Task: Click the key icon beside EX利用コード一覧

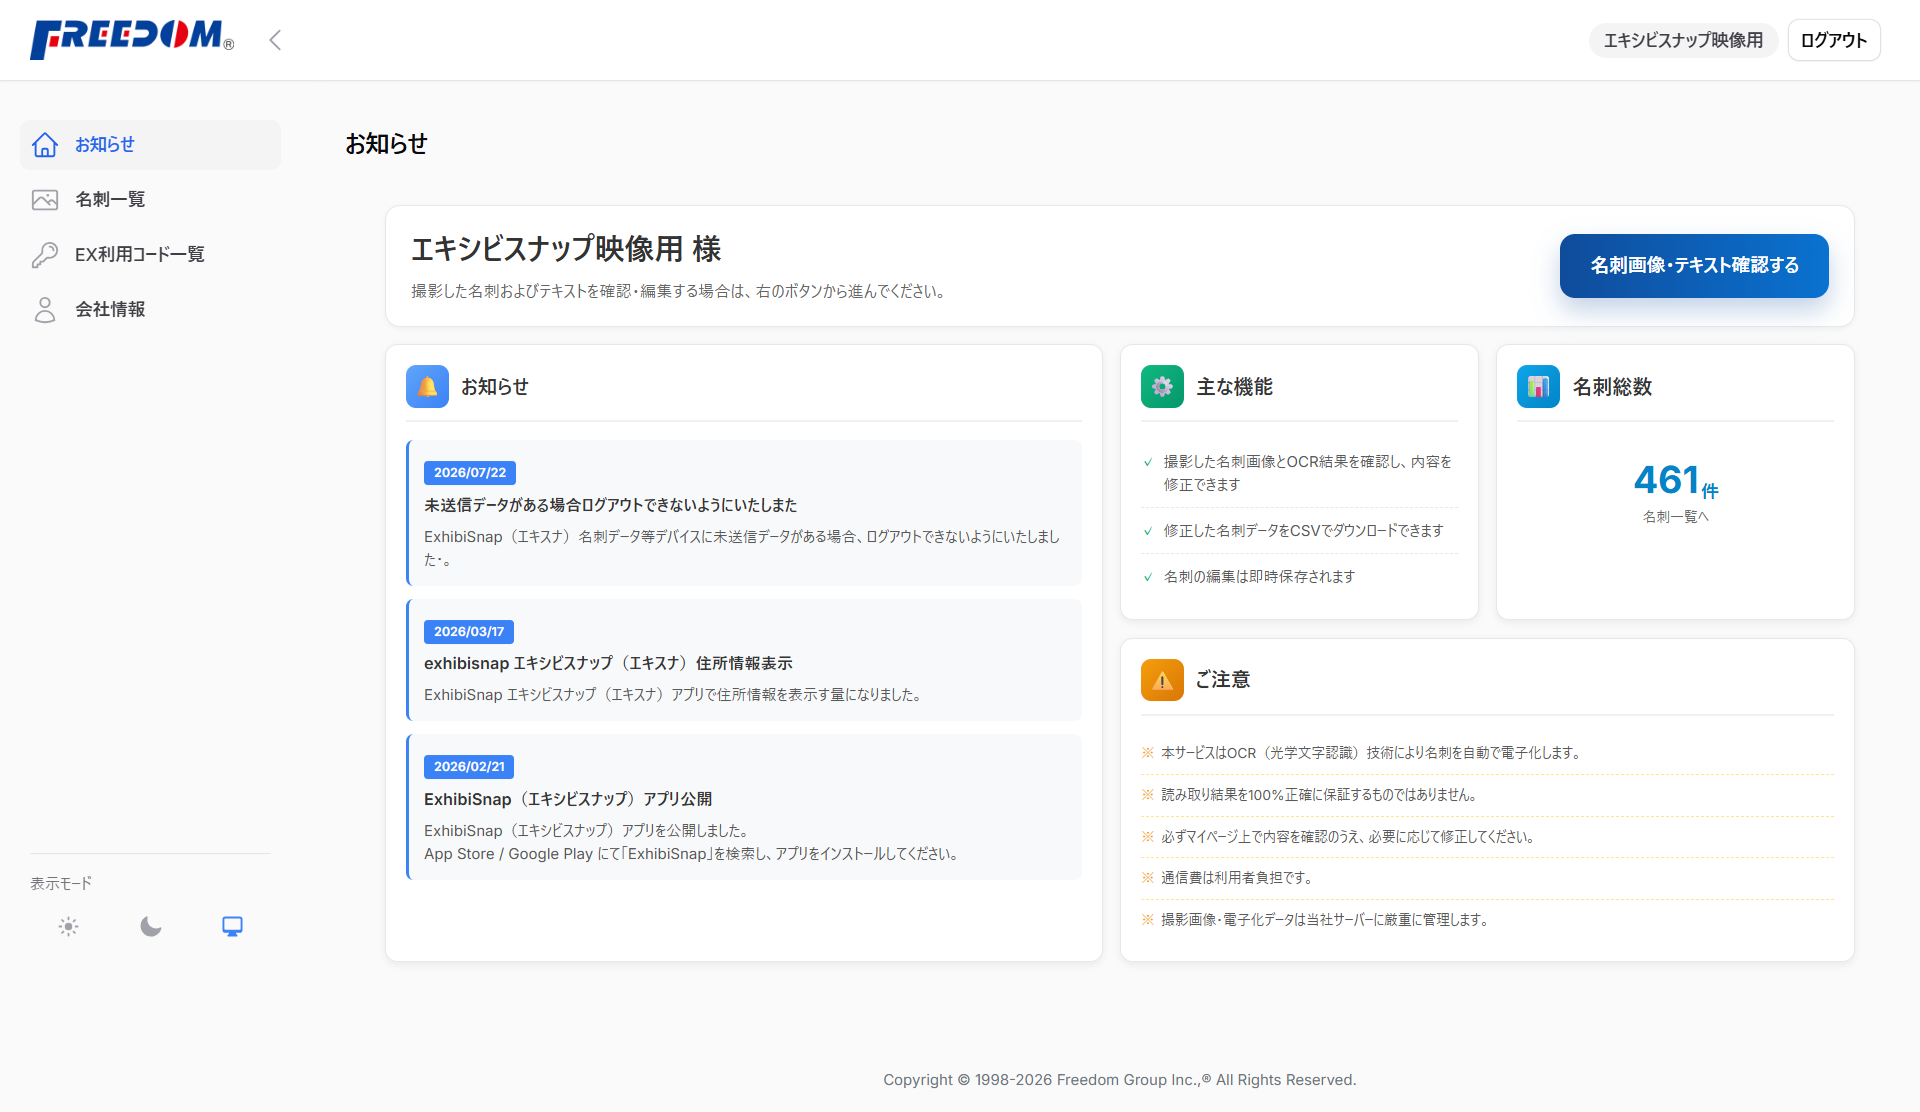Action: 45,255
